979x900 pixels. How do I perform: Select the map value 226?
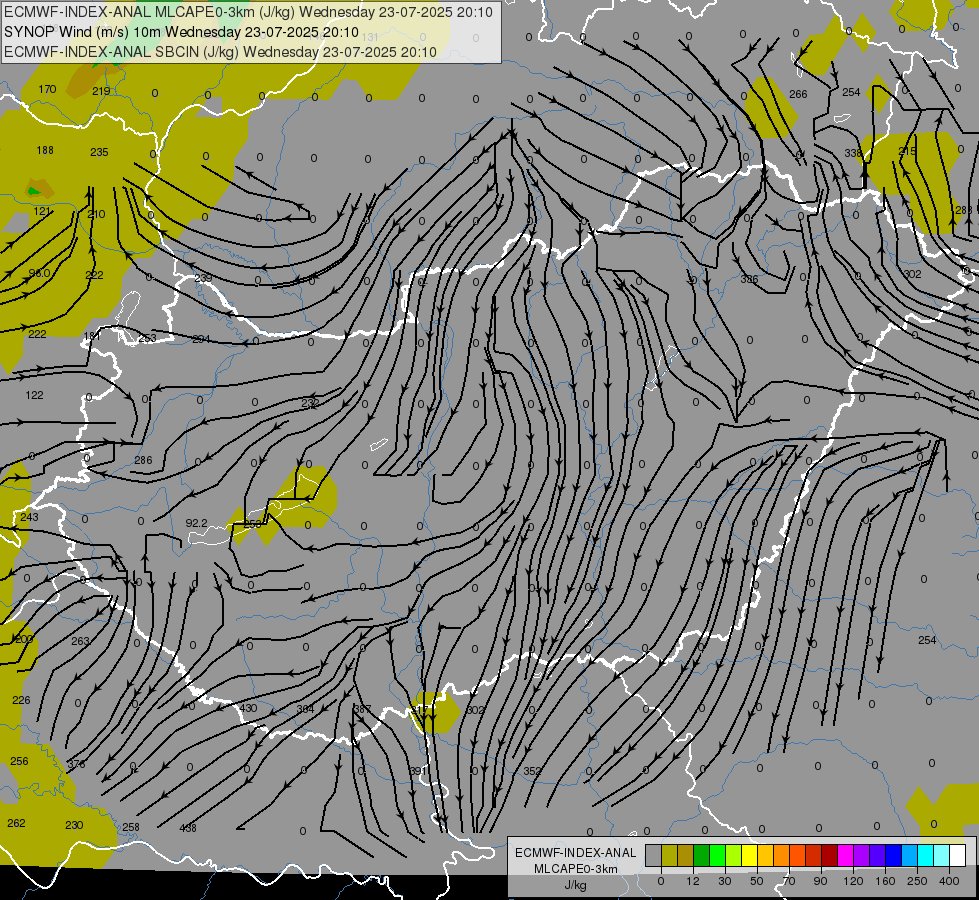point(21,700)
